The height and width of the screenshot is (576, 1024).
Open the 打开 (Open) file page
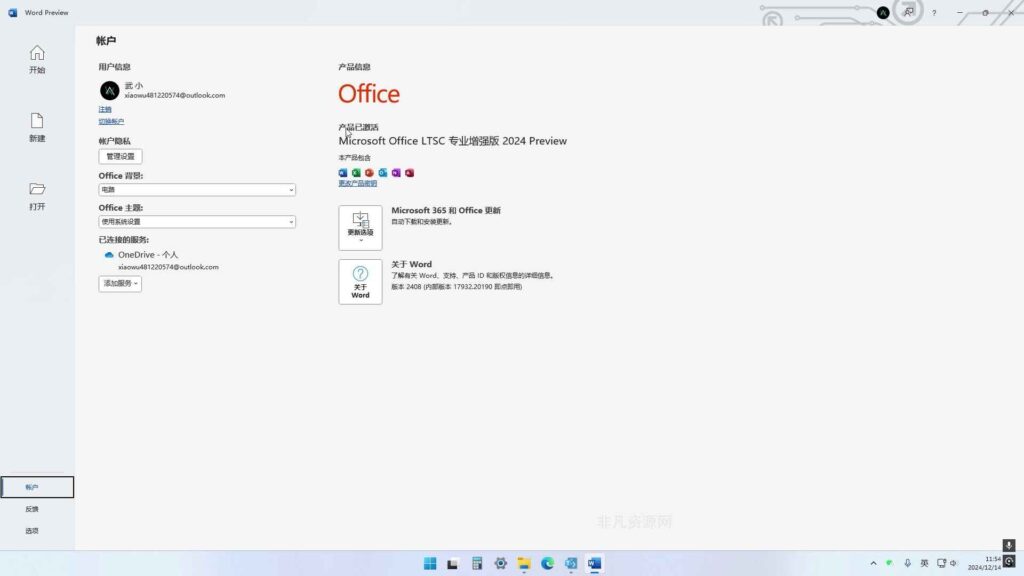point(37,196)
